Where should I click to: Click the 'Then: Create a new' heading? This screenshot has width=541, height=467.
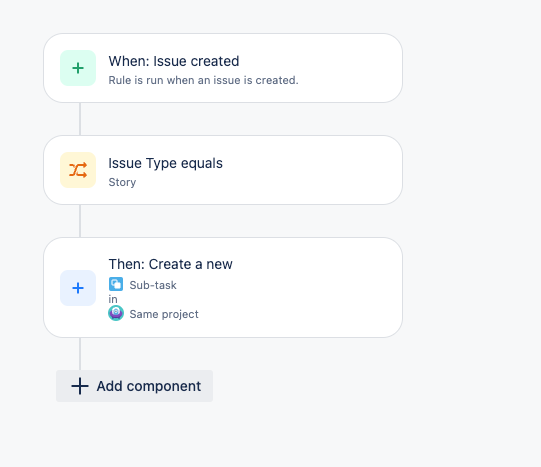pos(170,264)
